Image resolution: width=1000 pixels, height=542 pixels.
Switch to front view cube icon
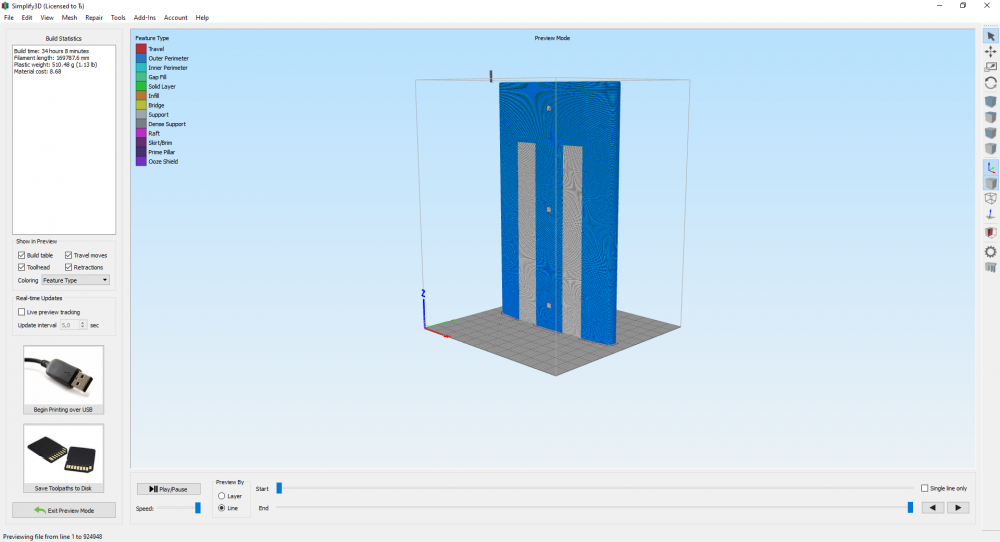click(990, 133)
